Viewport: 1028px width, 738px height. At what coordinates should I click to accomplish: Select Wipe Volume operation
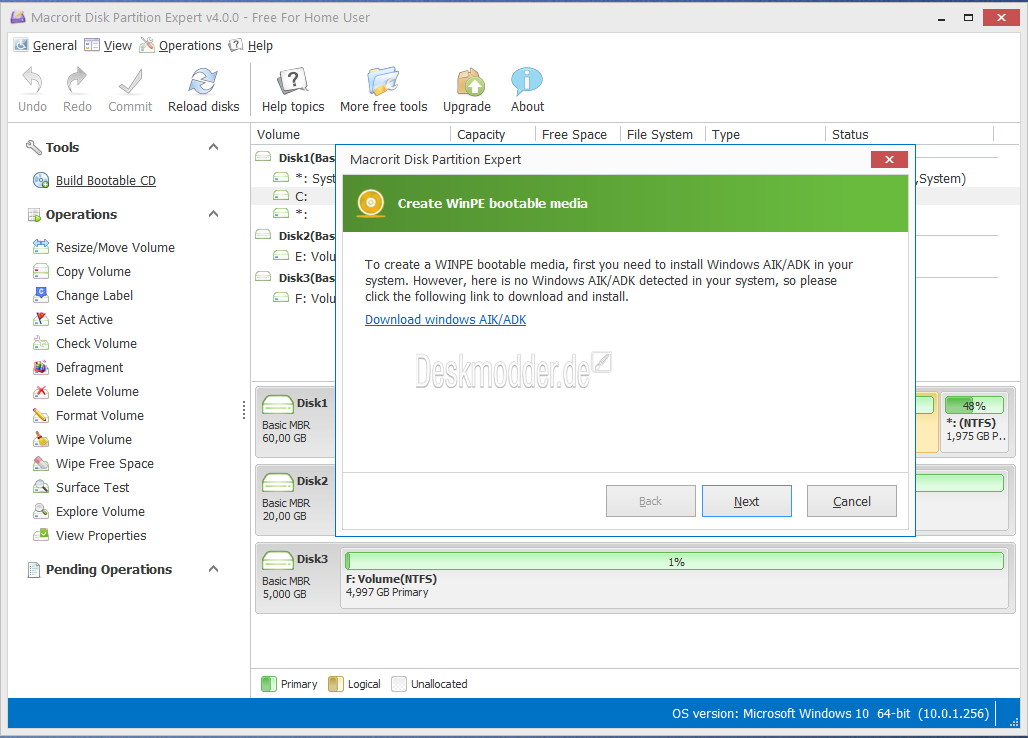[x=94, y=440]
